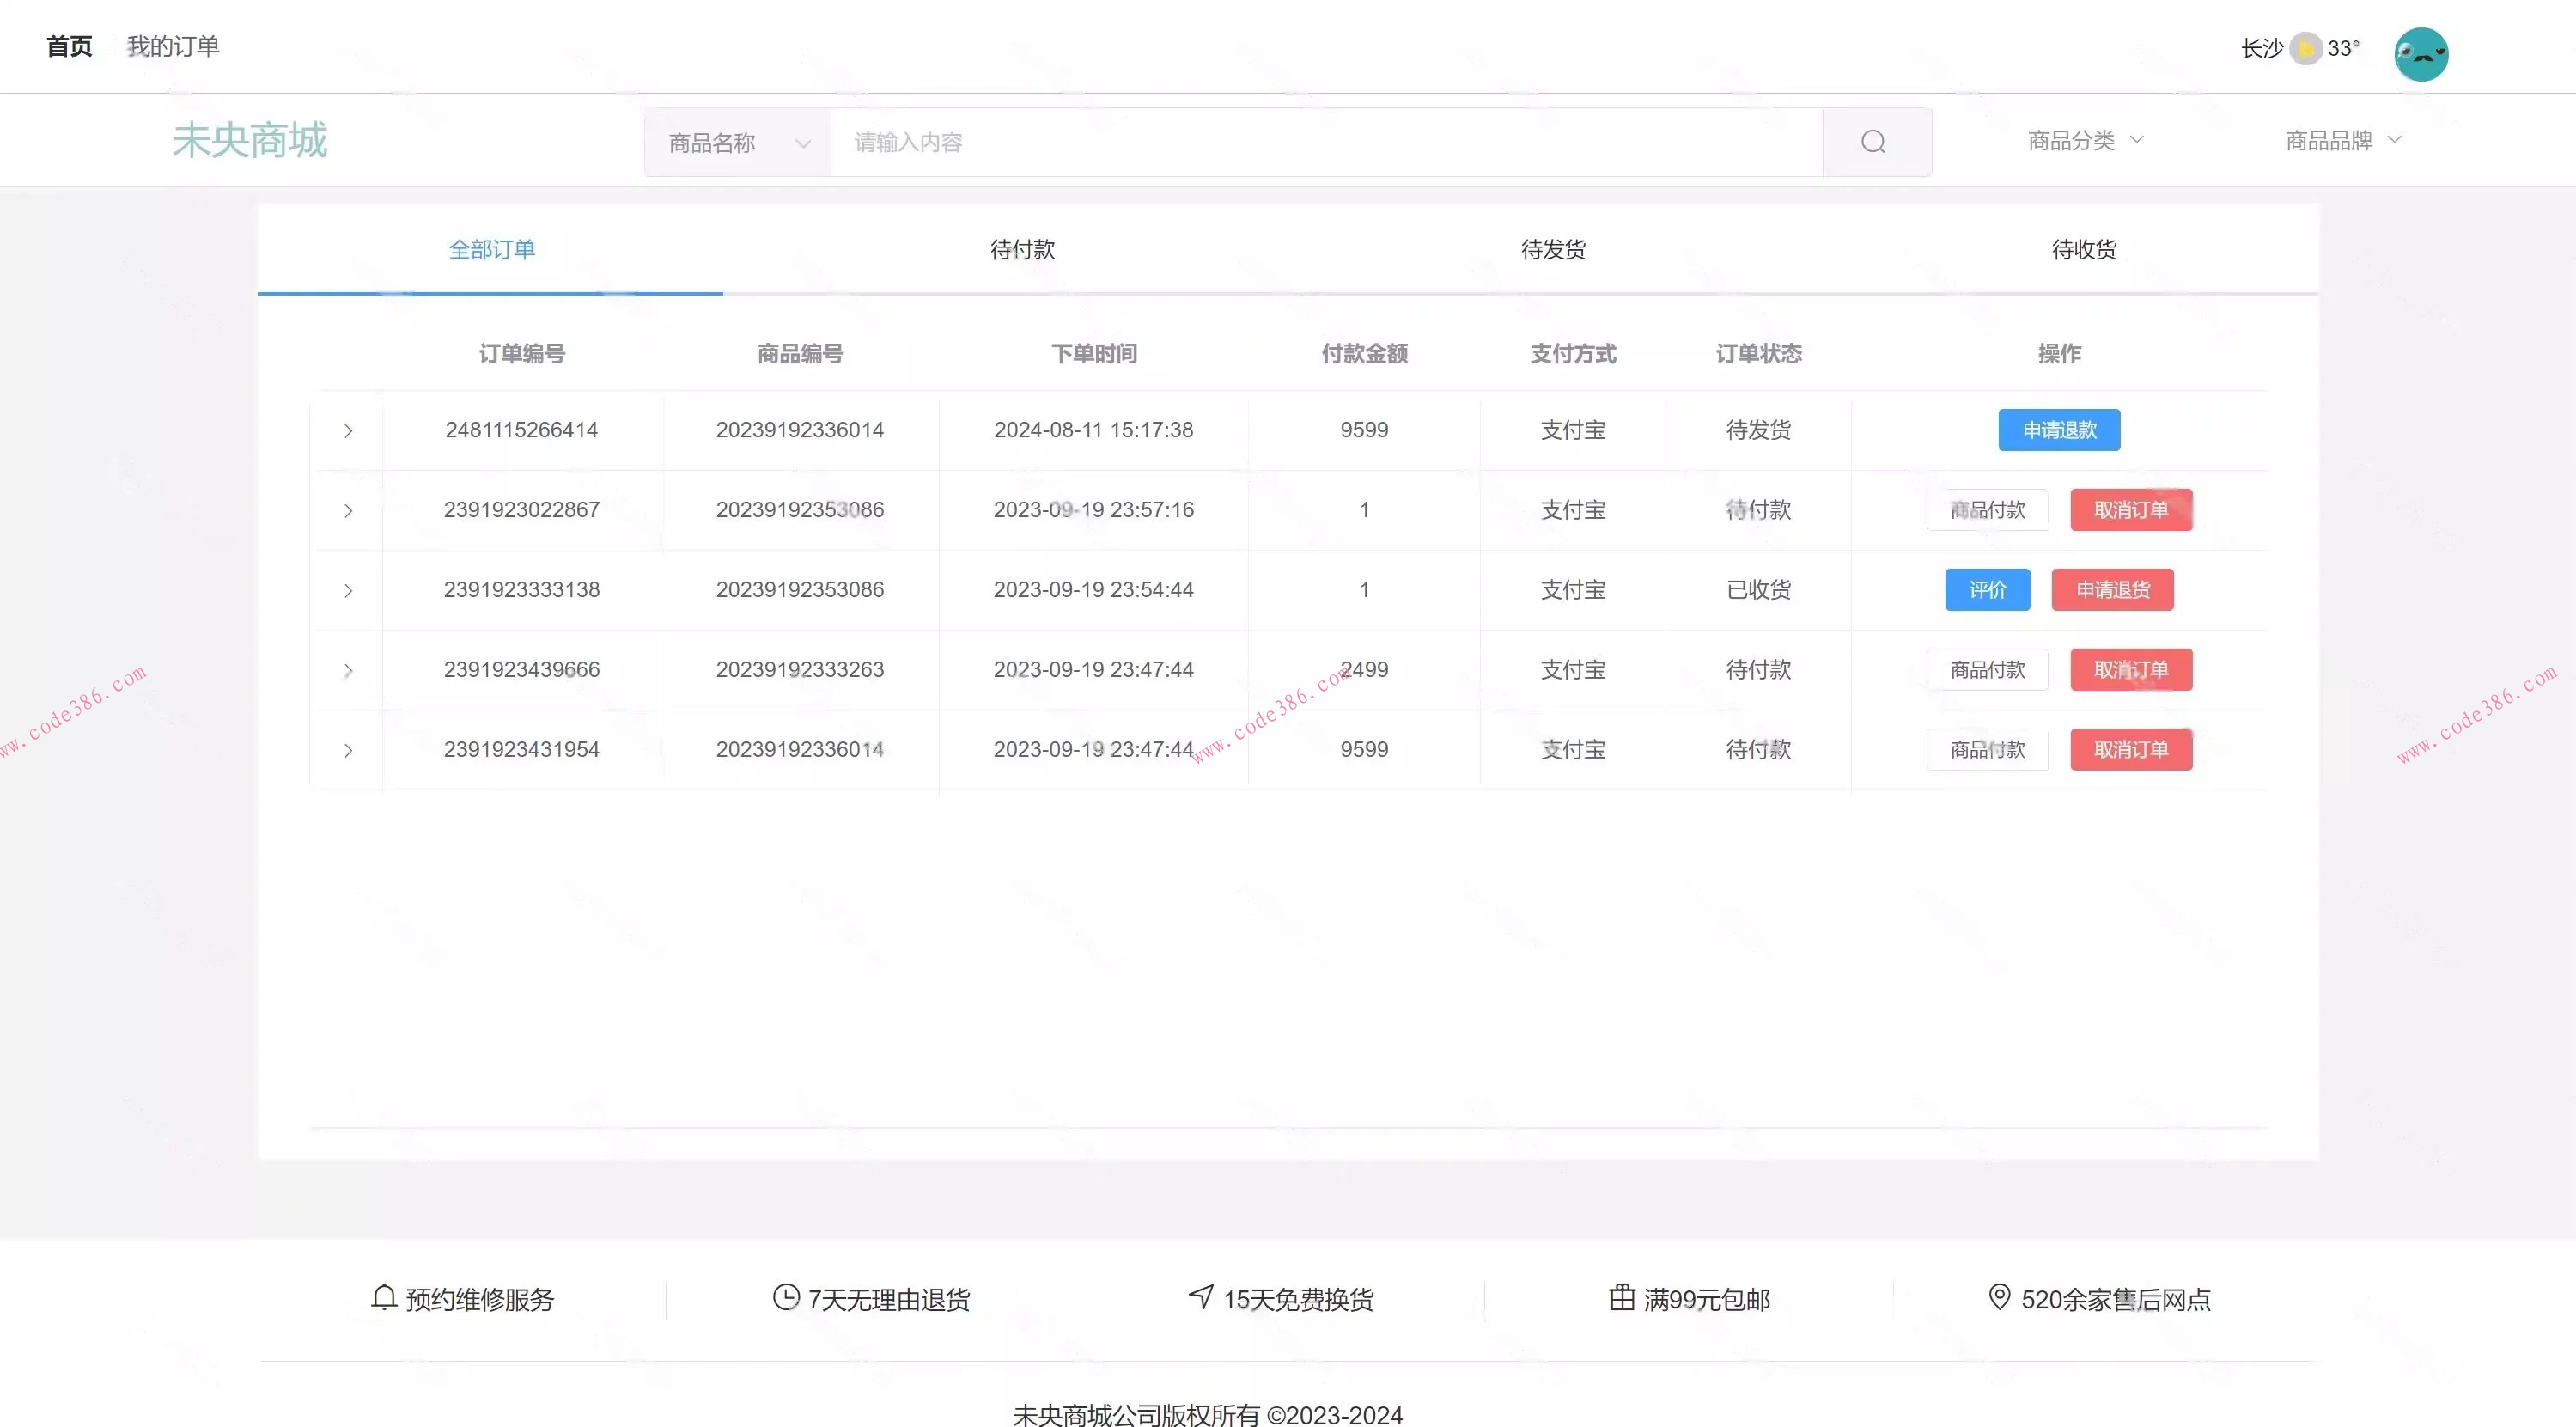Open the 商品名称 search type dropdown
The width and height of the screenshot is (2576, 1427).
pos(737,141)
